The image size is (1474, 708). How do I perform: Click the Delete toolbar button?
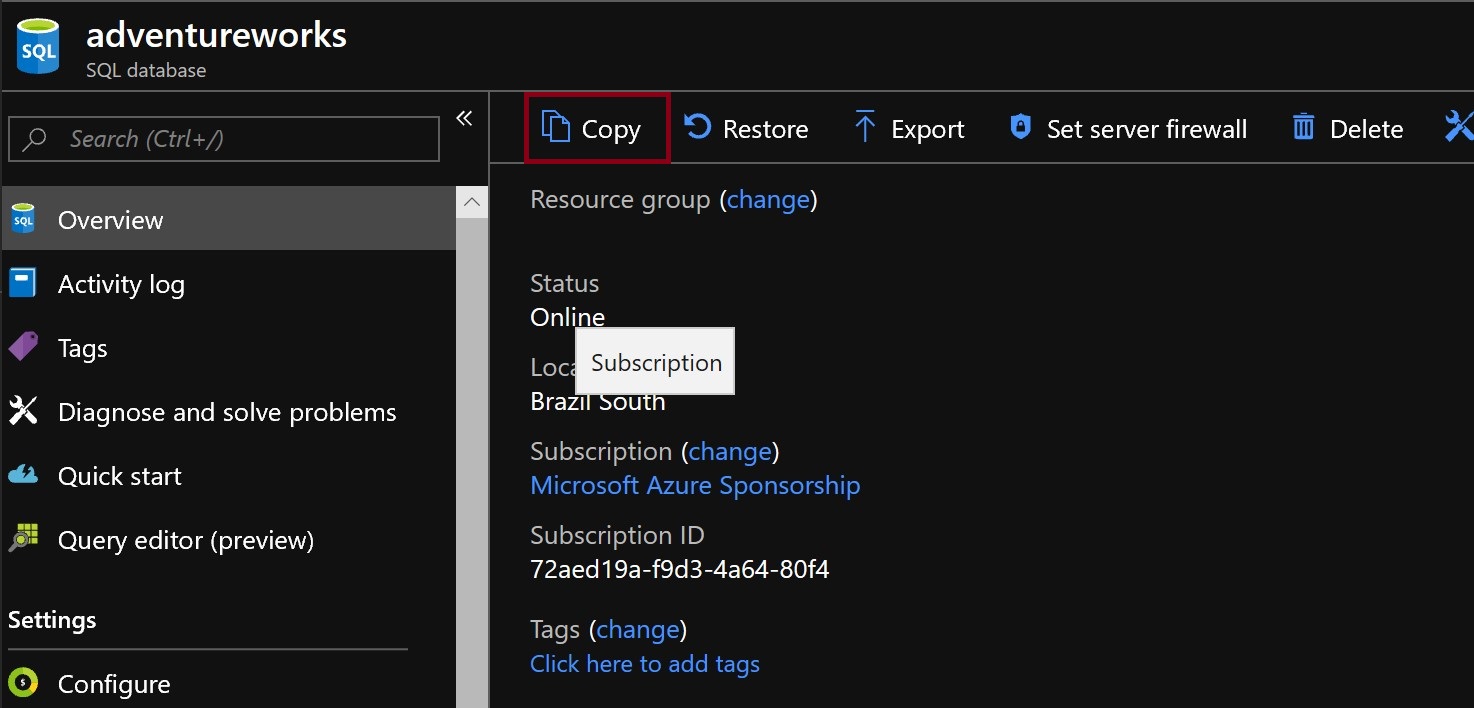(x=1347, y=128)
